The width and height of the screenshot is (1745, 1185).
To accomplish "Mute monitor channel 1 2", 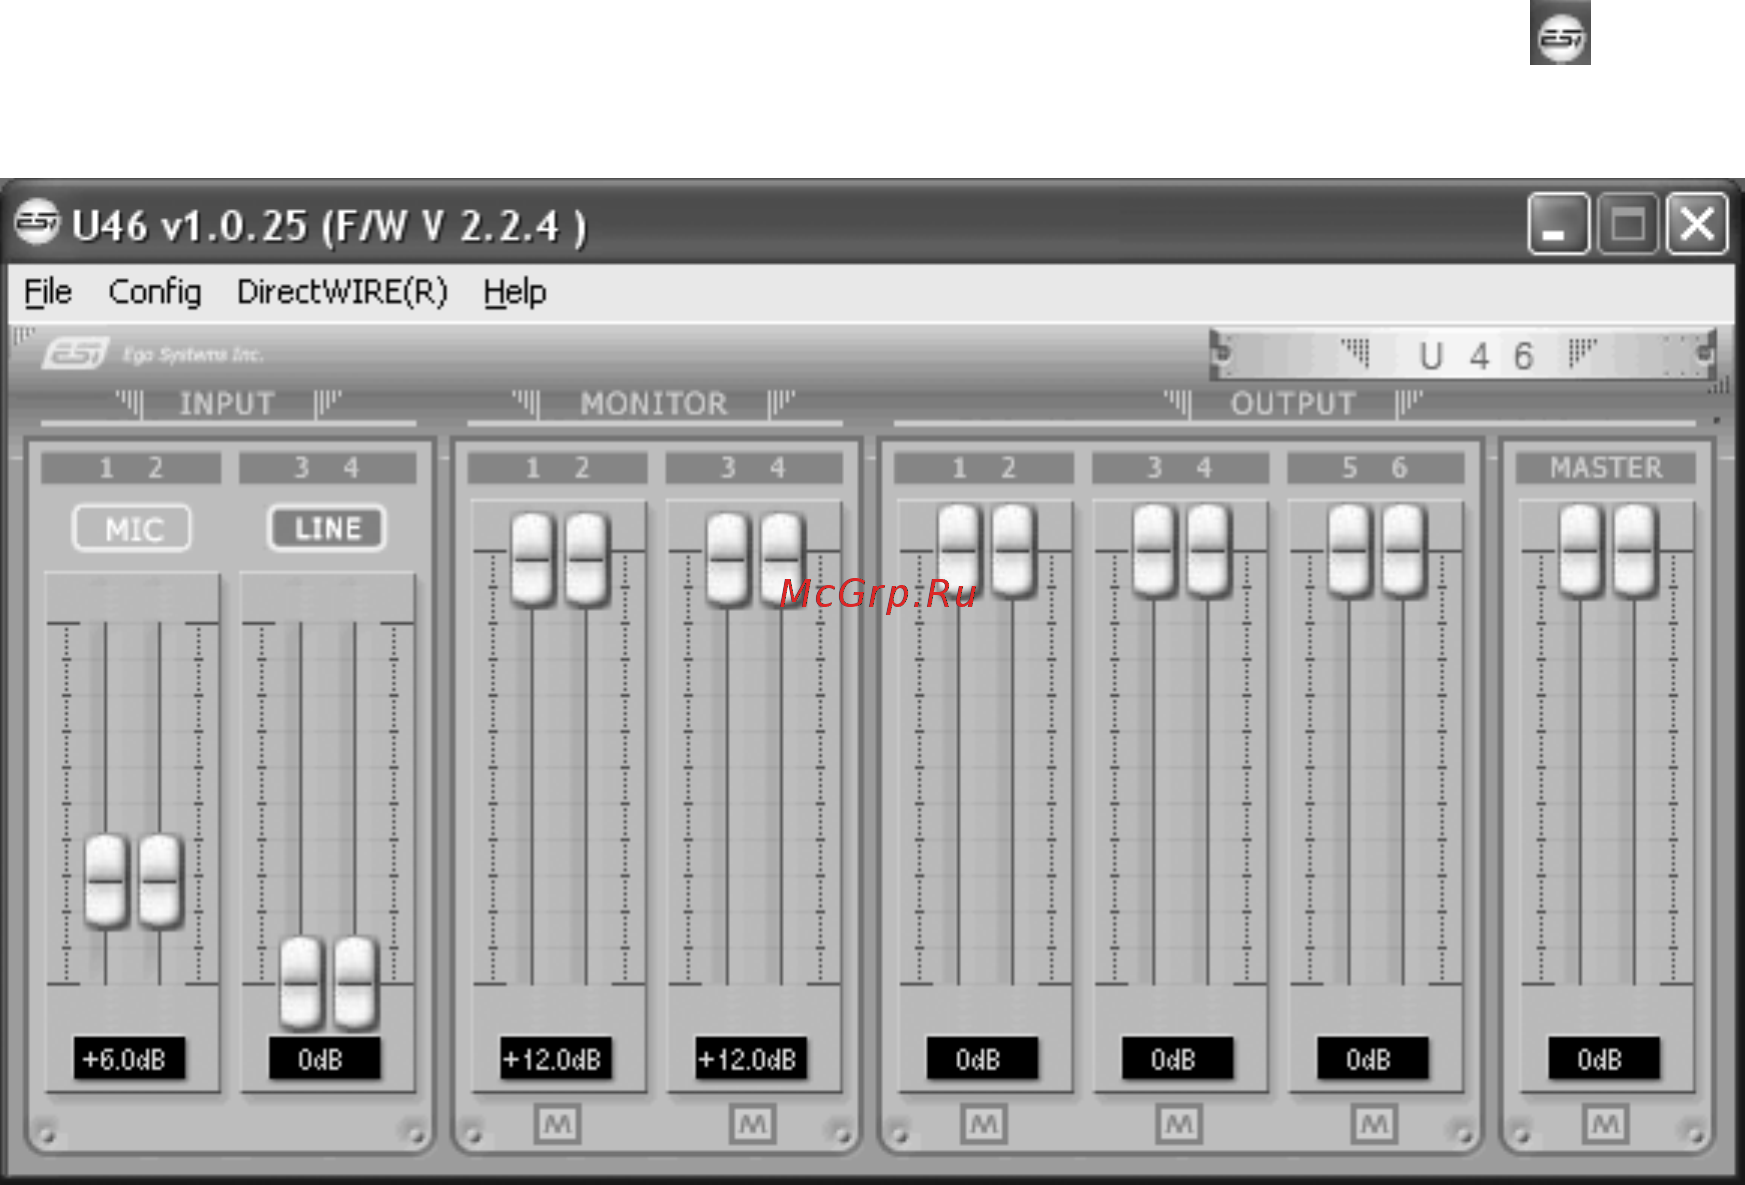I will pyautogui.click(x=557, y=1124).
